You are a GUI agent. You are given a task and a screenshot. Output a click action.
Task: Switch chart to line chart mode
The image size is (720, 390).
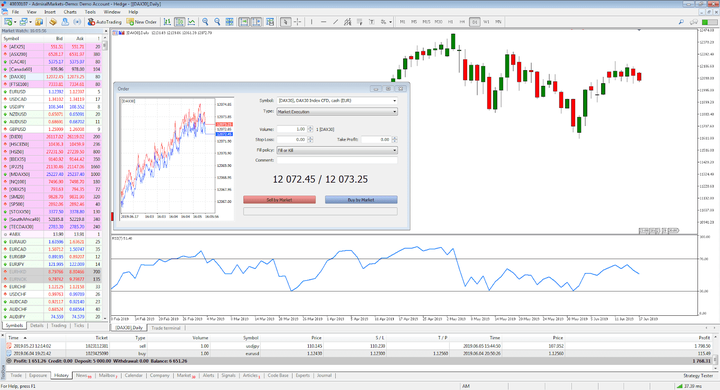pyautogui.click(x=191, y=22)
